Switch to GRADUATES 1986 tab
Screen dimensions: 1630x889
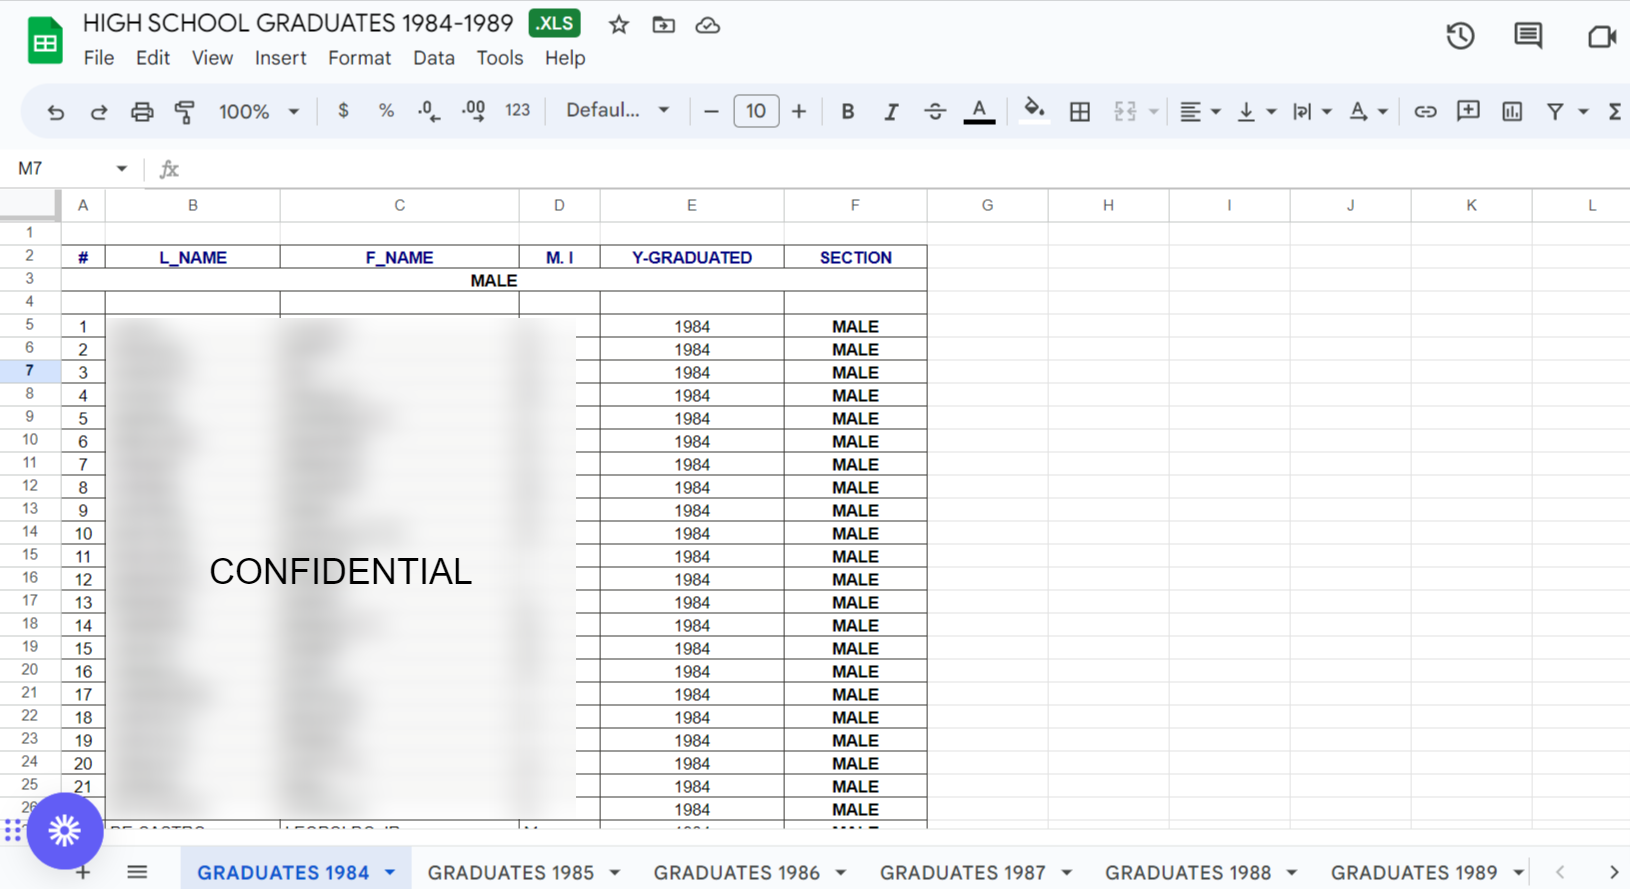coord(737,873)
